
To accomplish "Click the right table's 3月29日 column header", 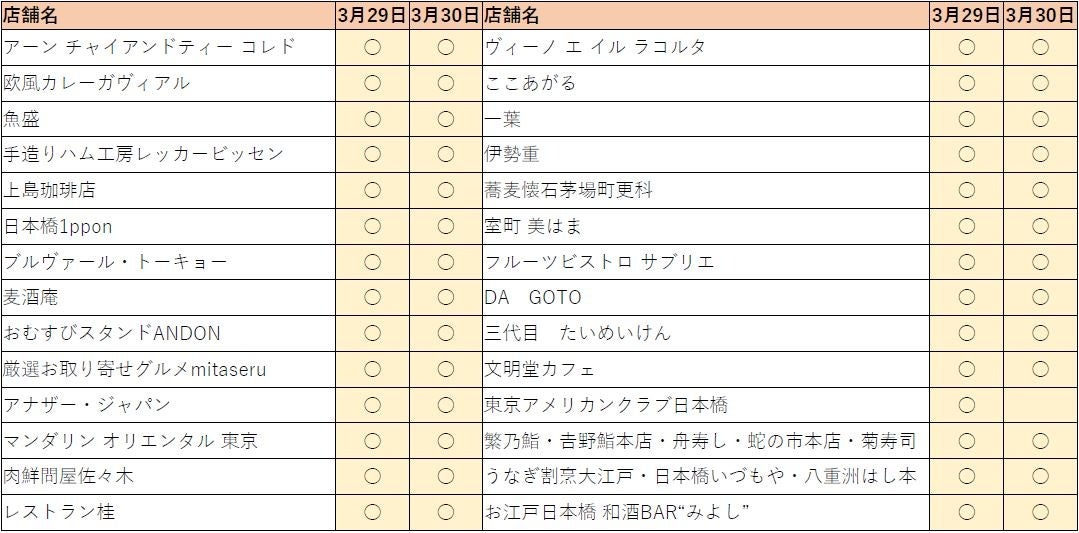I will tap(966, 15).
